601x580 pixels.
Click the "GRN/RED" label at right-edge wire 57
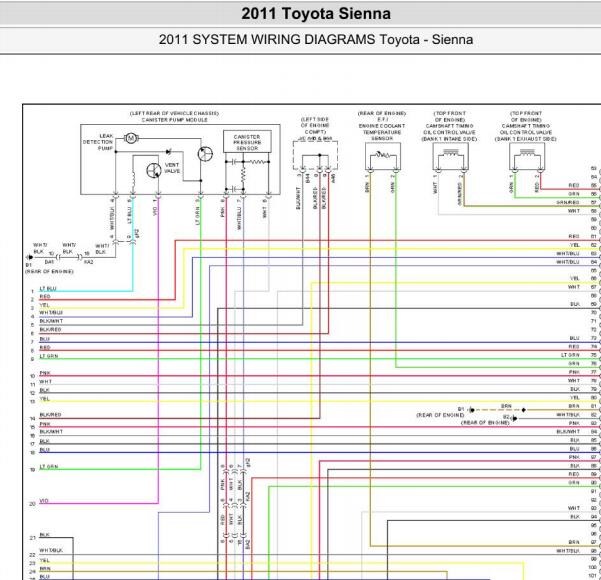pos(568,202)
